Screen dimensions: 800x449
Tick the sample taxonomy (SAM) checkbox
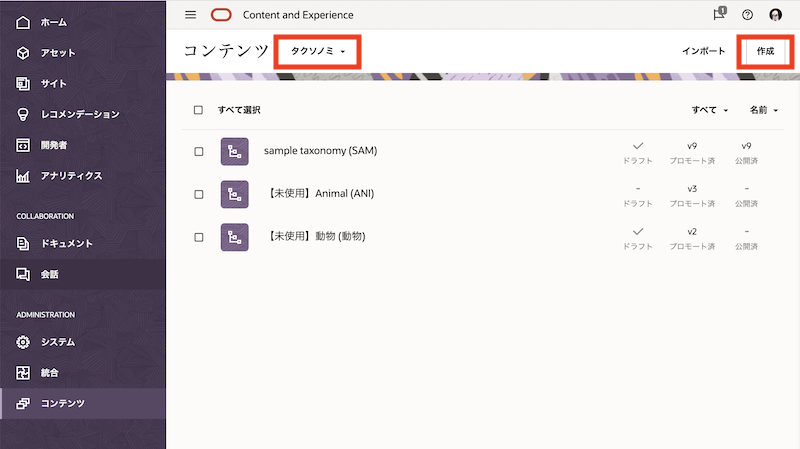(x=198, y=152)
